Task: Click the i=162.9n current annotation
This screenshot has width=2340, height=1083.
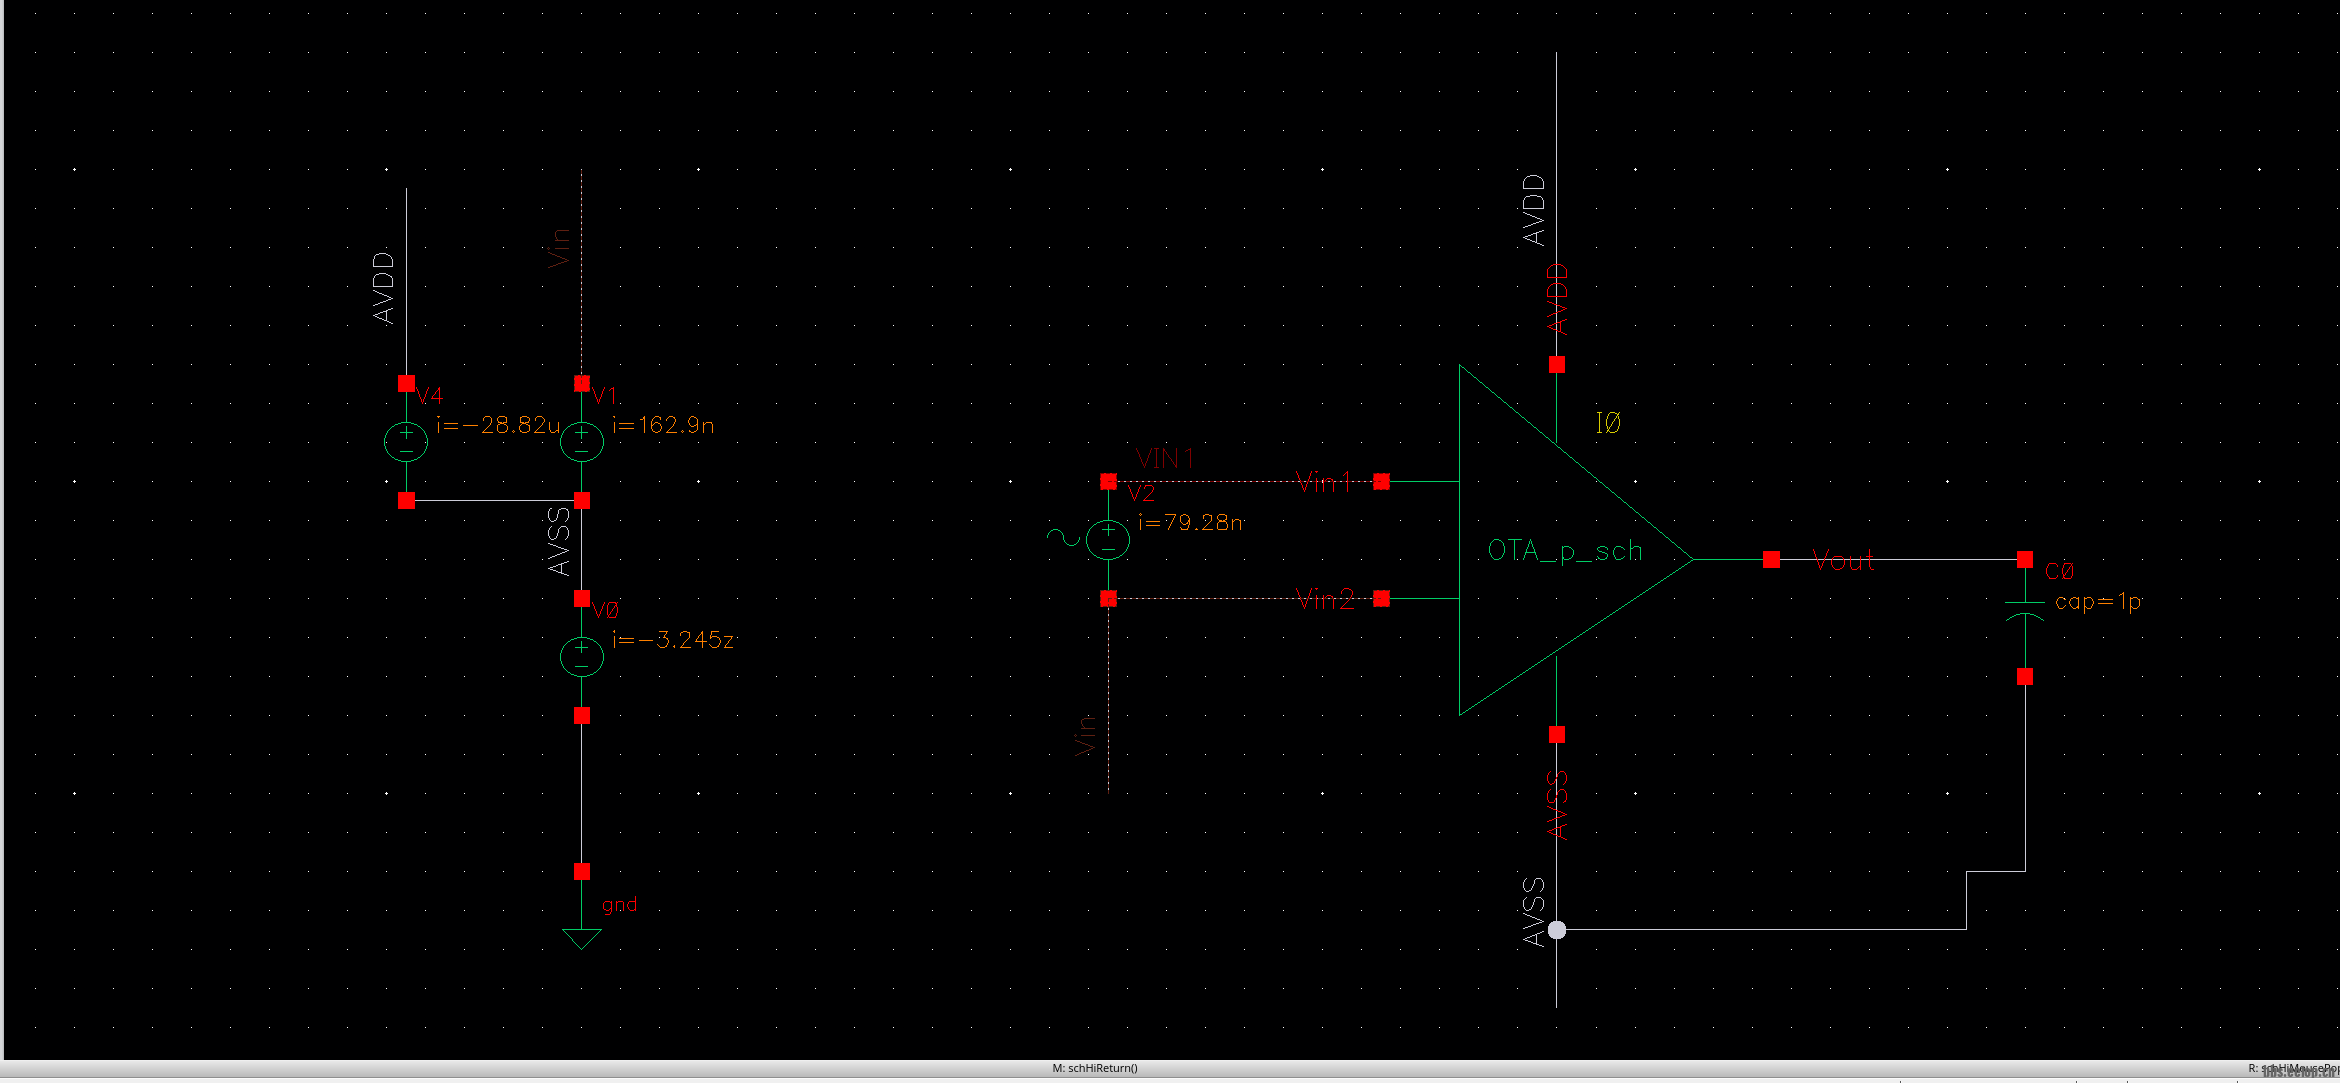Action: tap(663, 426)
